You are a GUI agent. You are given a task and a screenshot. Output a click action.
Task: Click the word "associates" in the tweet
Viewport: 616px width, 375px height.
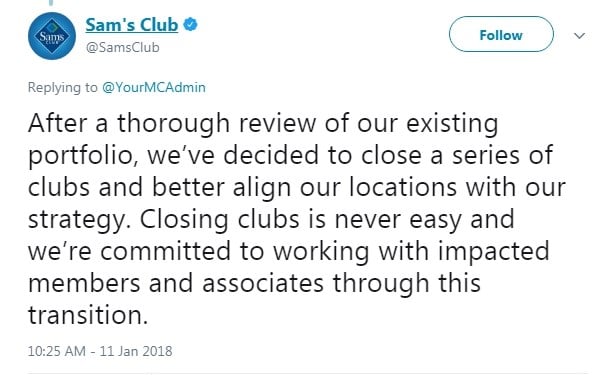263,283
